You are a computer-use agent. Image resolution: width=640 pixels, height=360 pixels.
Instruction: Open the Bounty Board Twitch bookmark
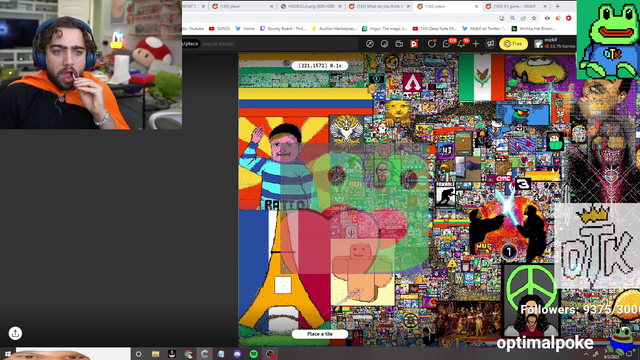point(283,29)
